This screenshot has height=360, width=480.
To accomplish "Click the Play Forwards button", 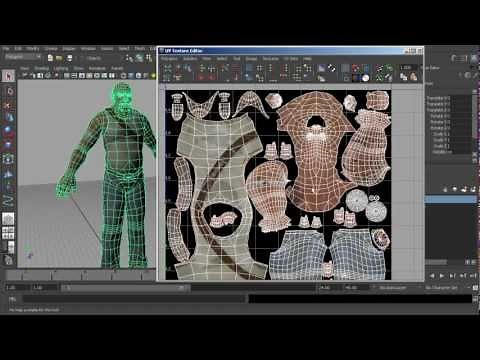I will (x=442, y=276).
